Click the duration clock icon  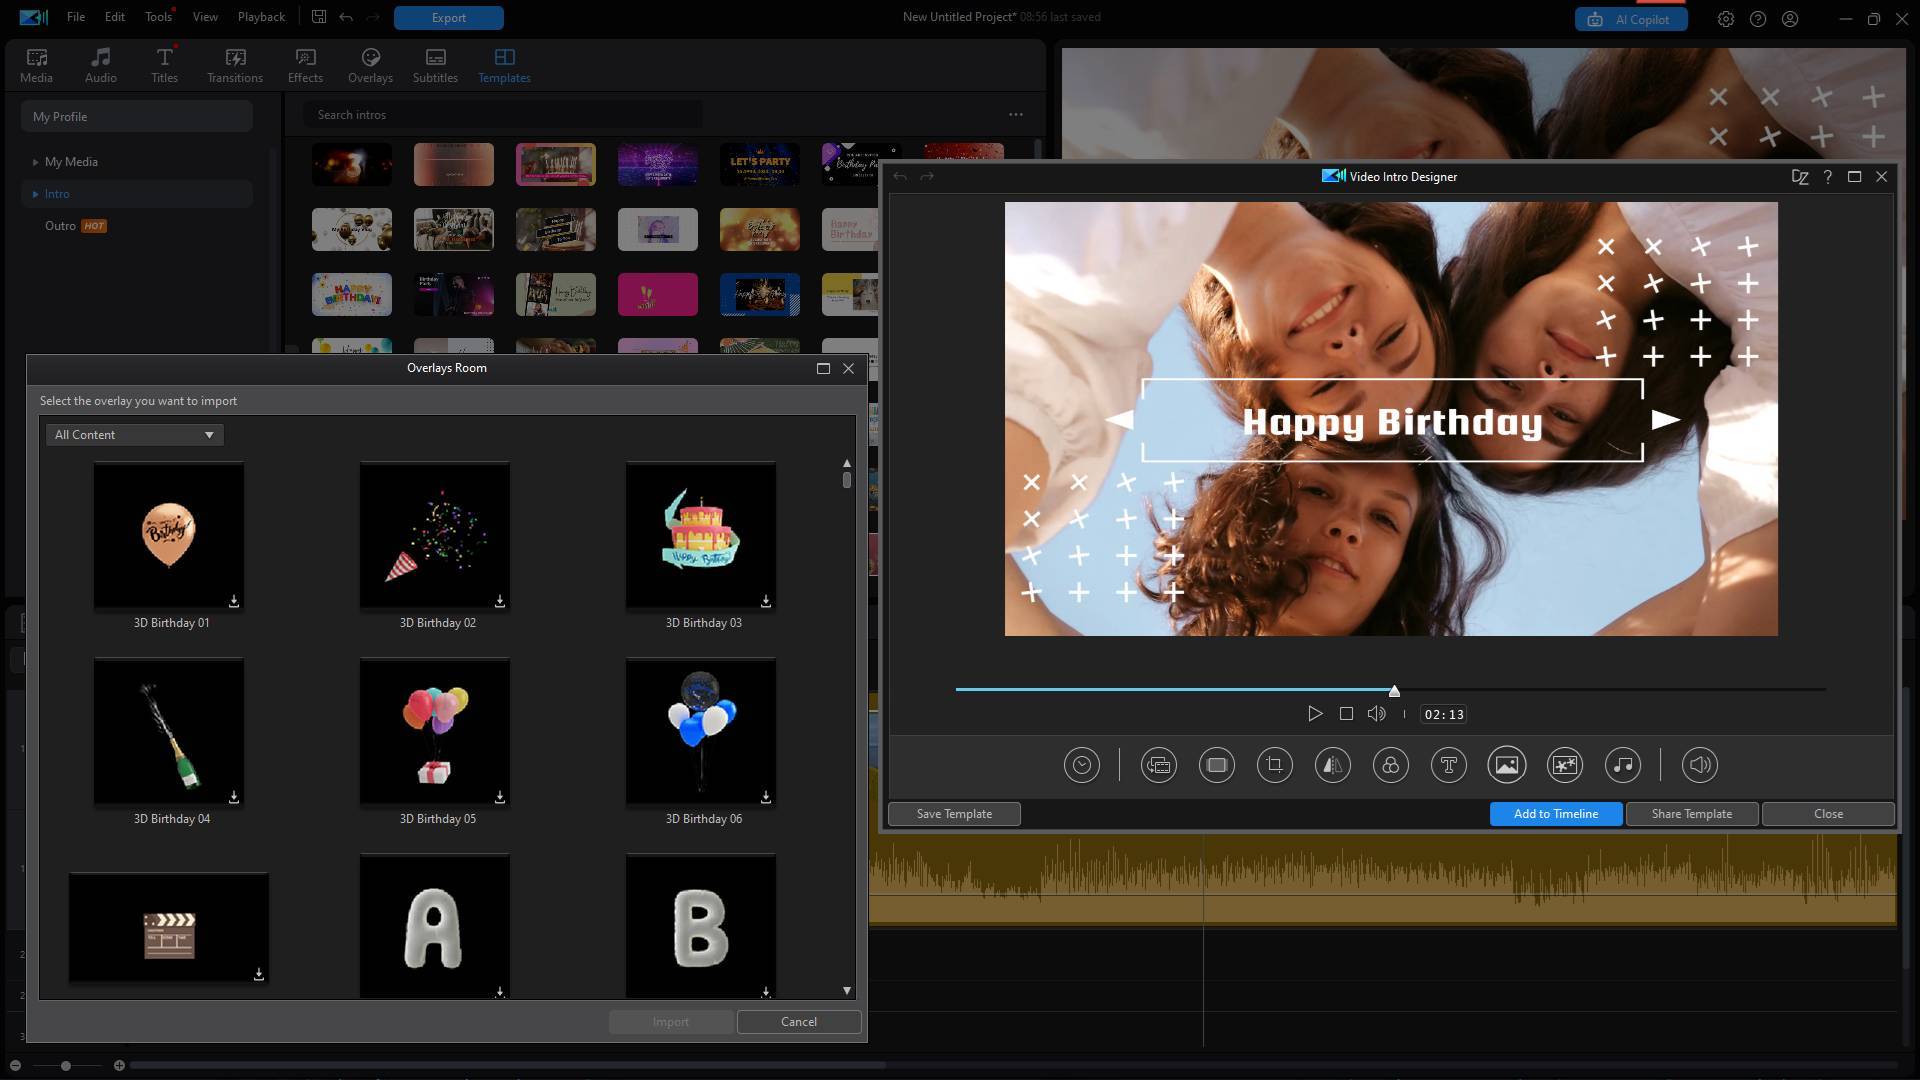click(1081, 766)
